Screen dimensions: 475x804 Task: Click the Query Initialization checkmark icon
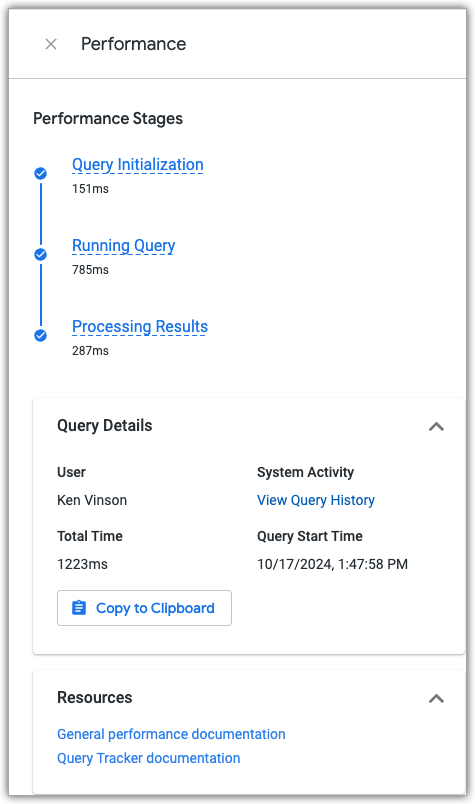[41, 174]
